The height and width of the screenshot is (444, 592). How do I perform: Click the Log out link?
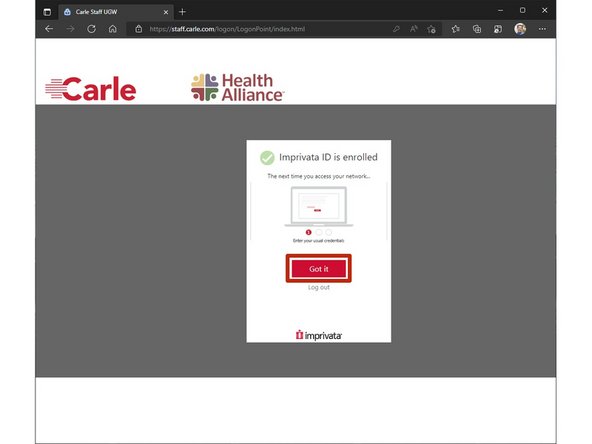pyautogui.click(x=319, y=287)
